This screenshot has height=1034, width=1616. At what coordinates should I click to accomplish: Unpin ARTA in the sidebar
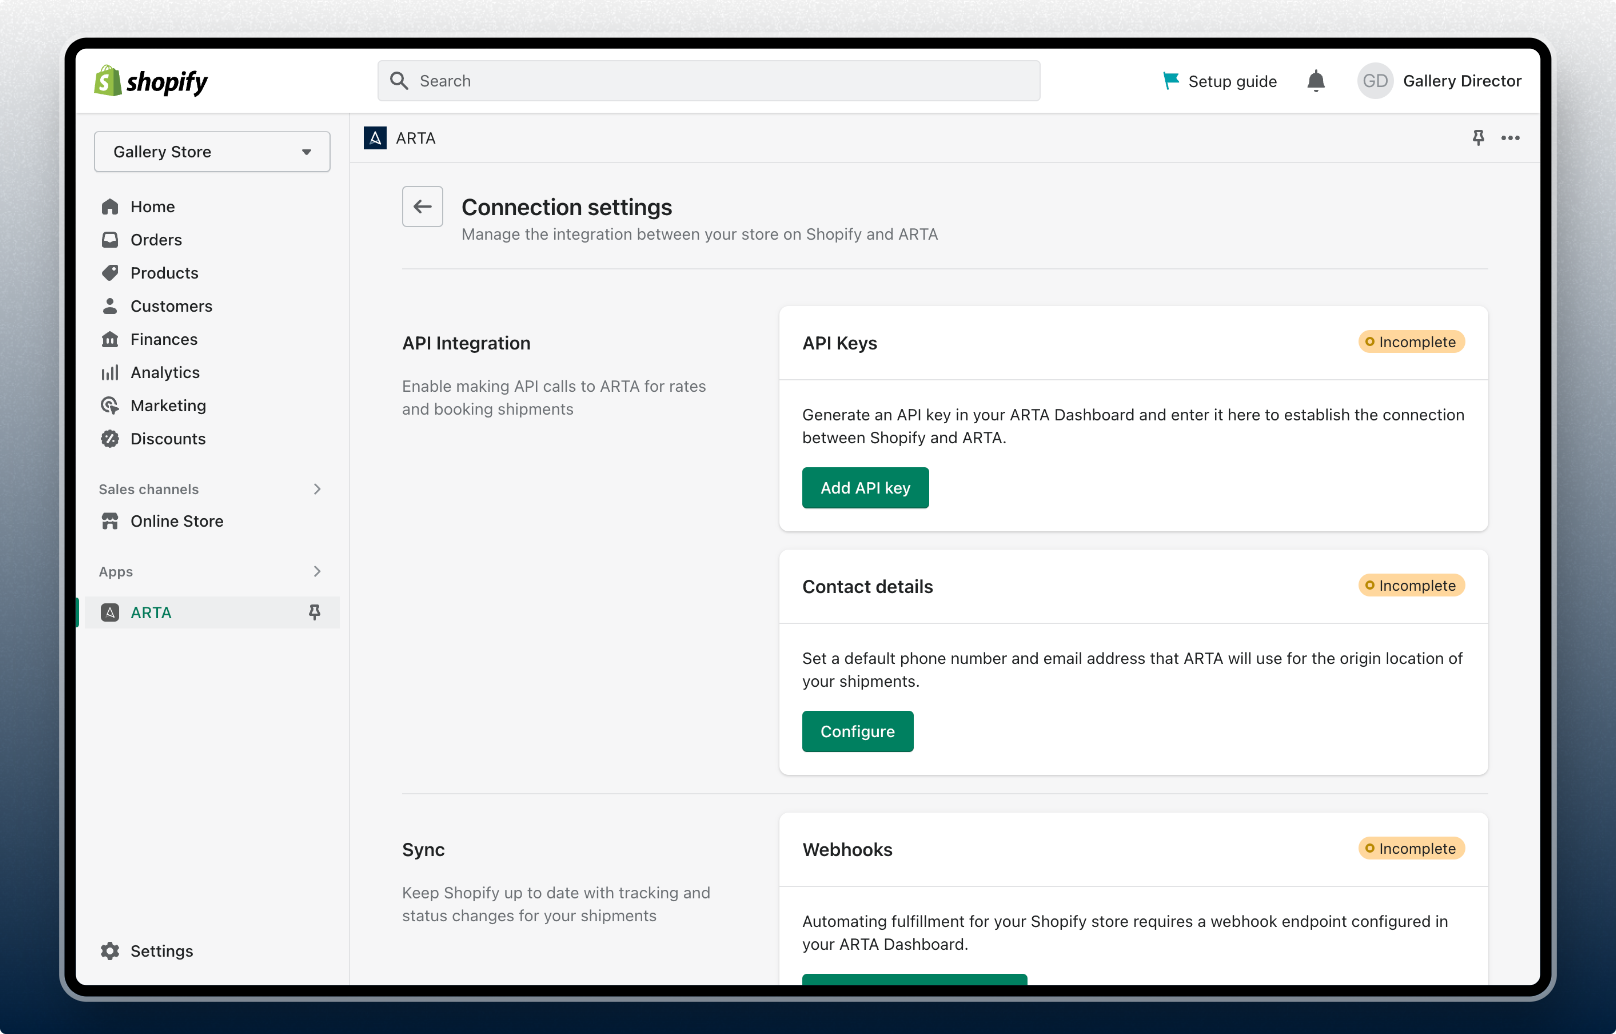(x=315, y=612)
